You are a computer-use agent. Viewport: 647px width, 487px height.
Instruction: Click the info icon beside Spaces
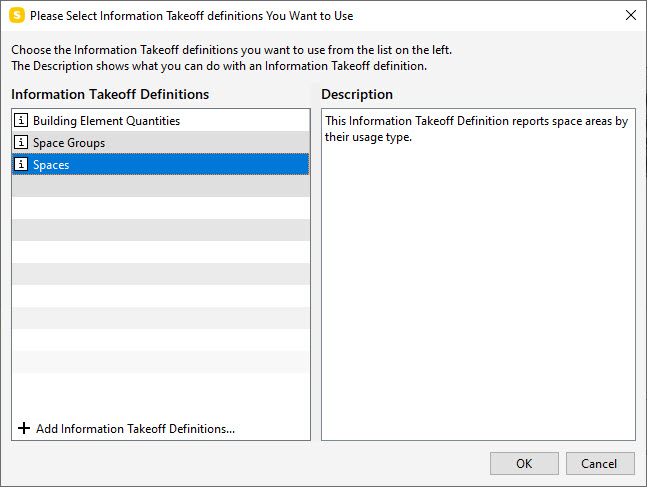coord(21,164)
